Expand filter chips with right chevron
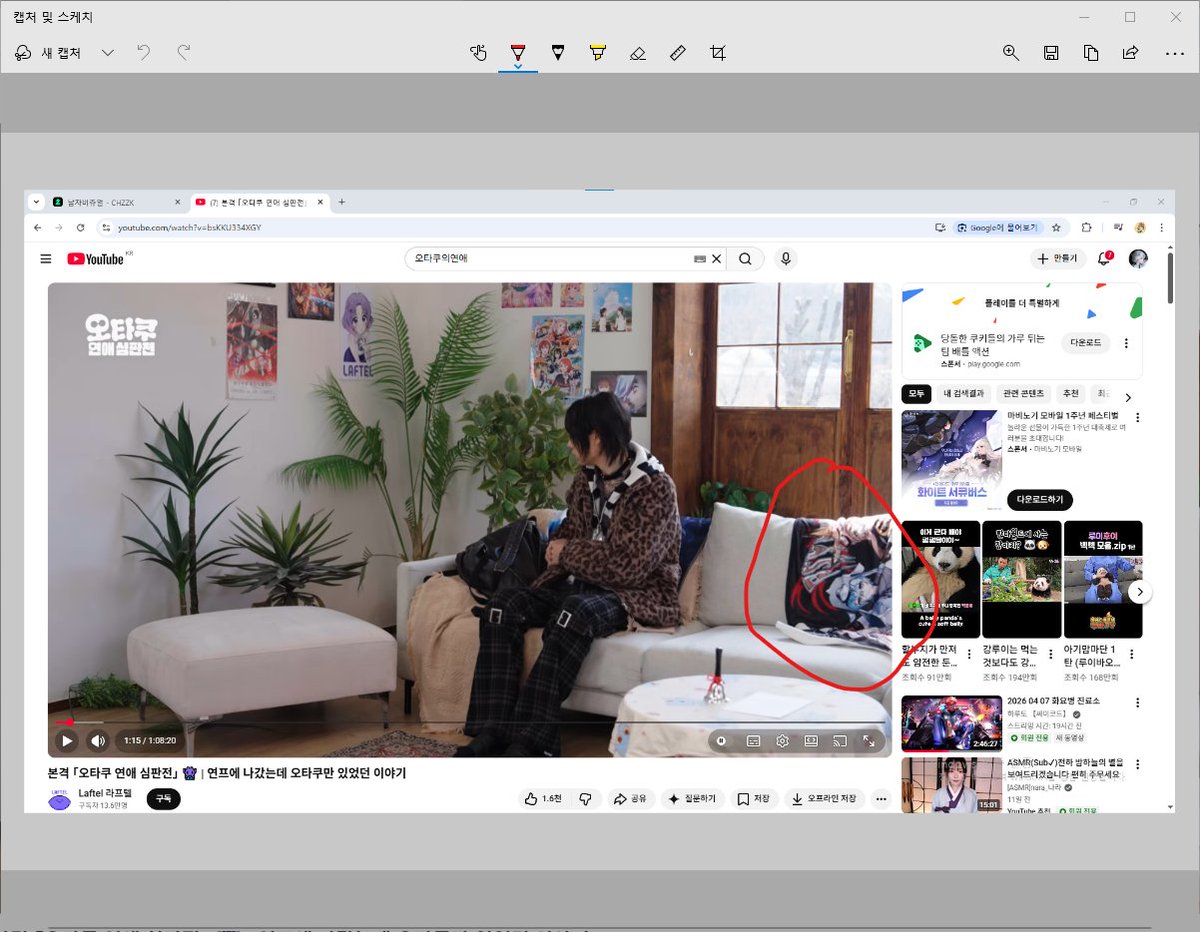This screenshot has height=932, width=1200. point(1128,397)
